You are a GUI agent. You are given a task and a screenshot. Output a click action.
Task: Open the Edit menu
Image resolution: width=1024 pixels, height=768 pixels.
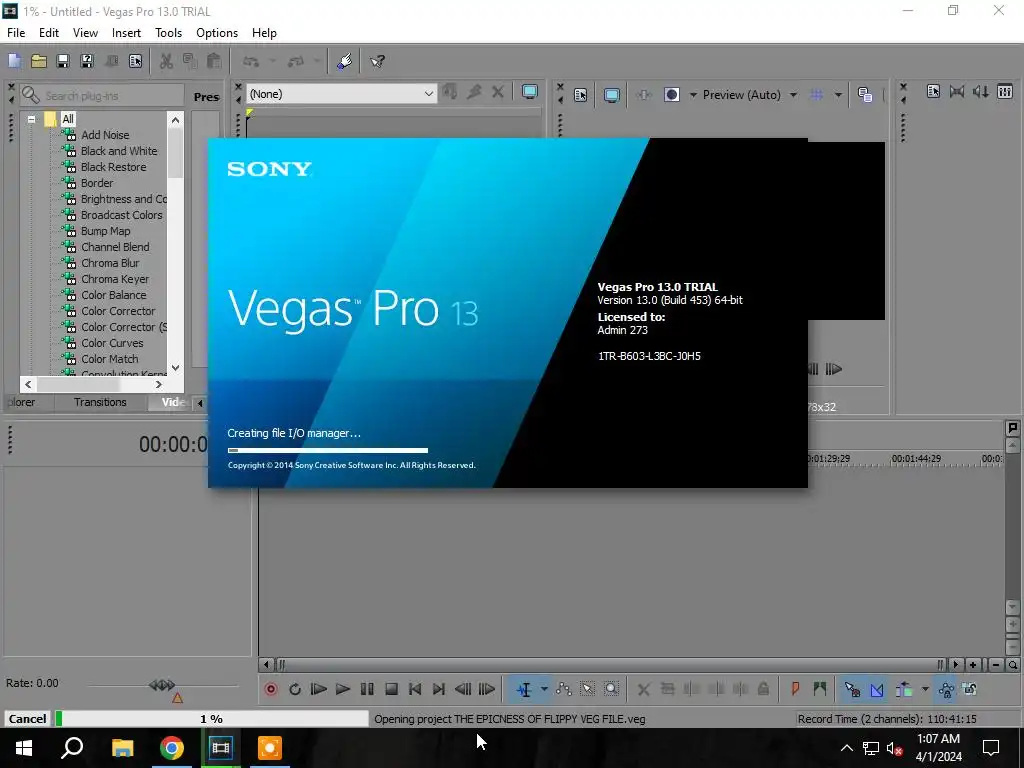coord(49,33)
